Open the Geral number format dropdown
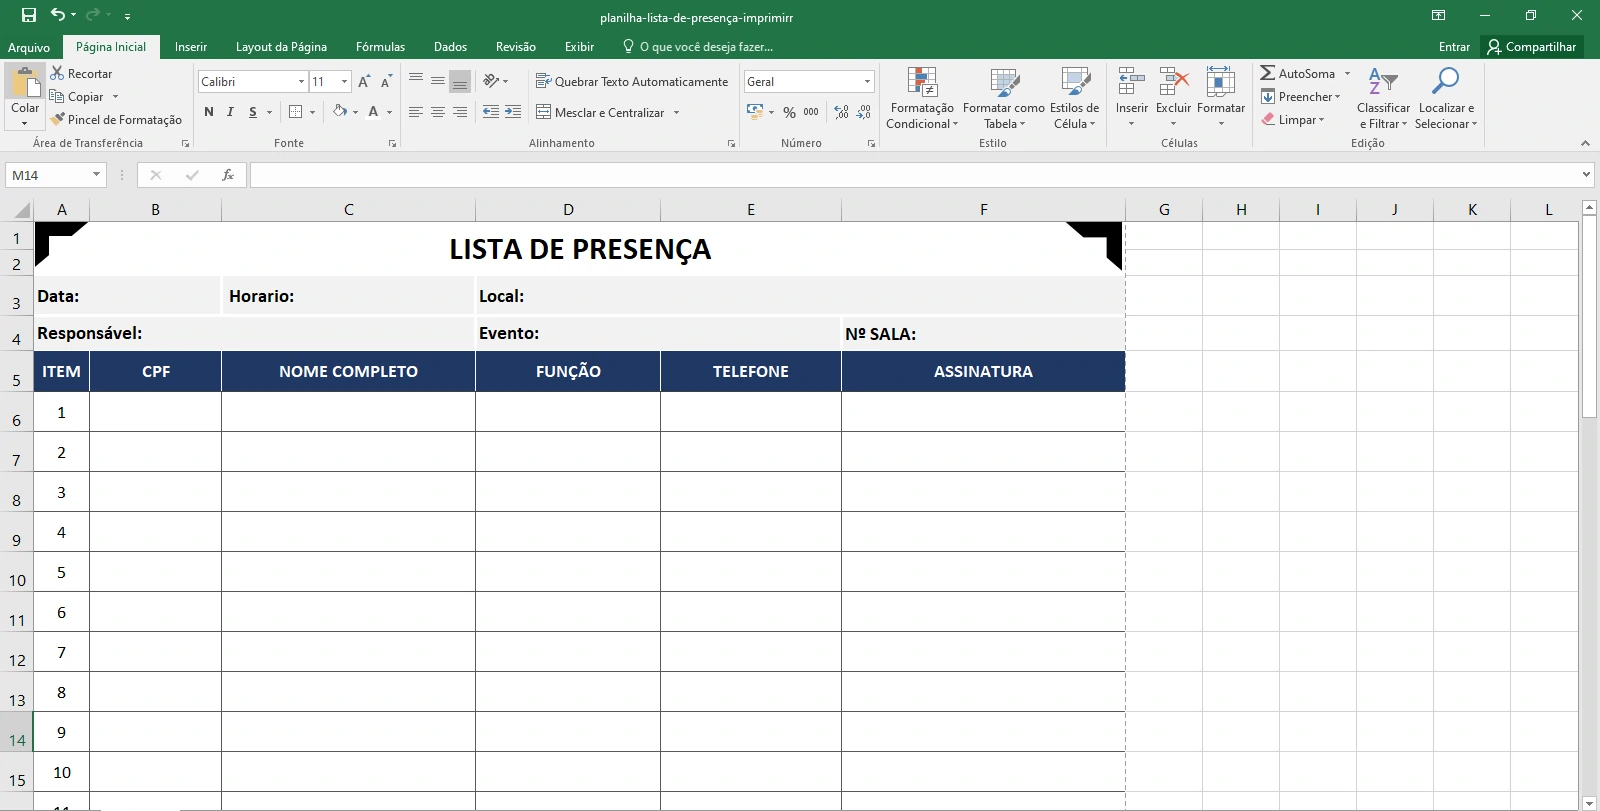This screenshot has height=811, width=1600. coord(867,81)
